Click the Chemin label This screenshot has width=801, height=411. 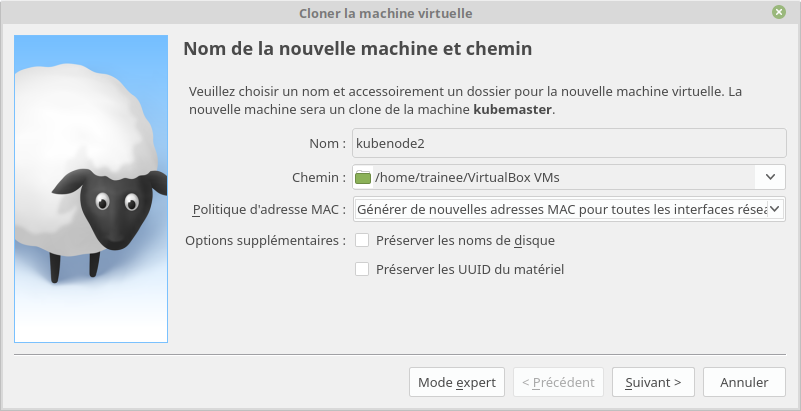(x=318, y=177)
